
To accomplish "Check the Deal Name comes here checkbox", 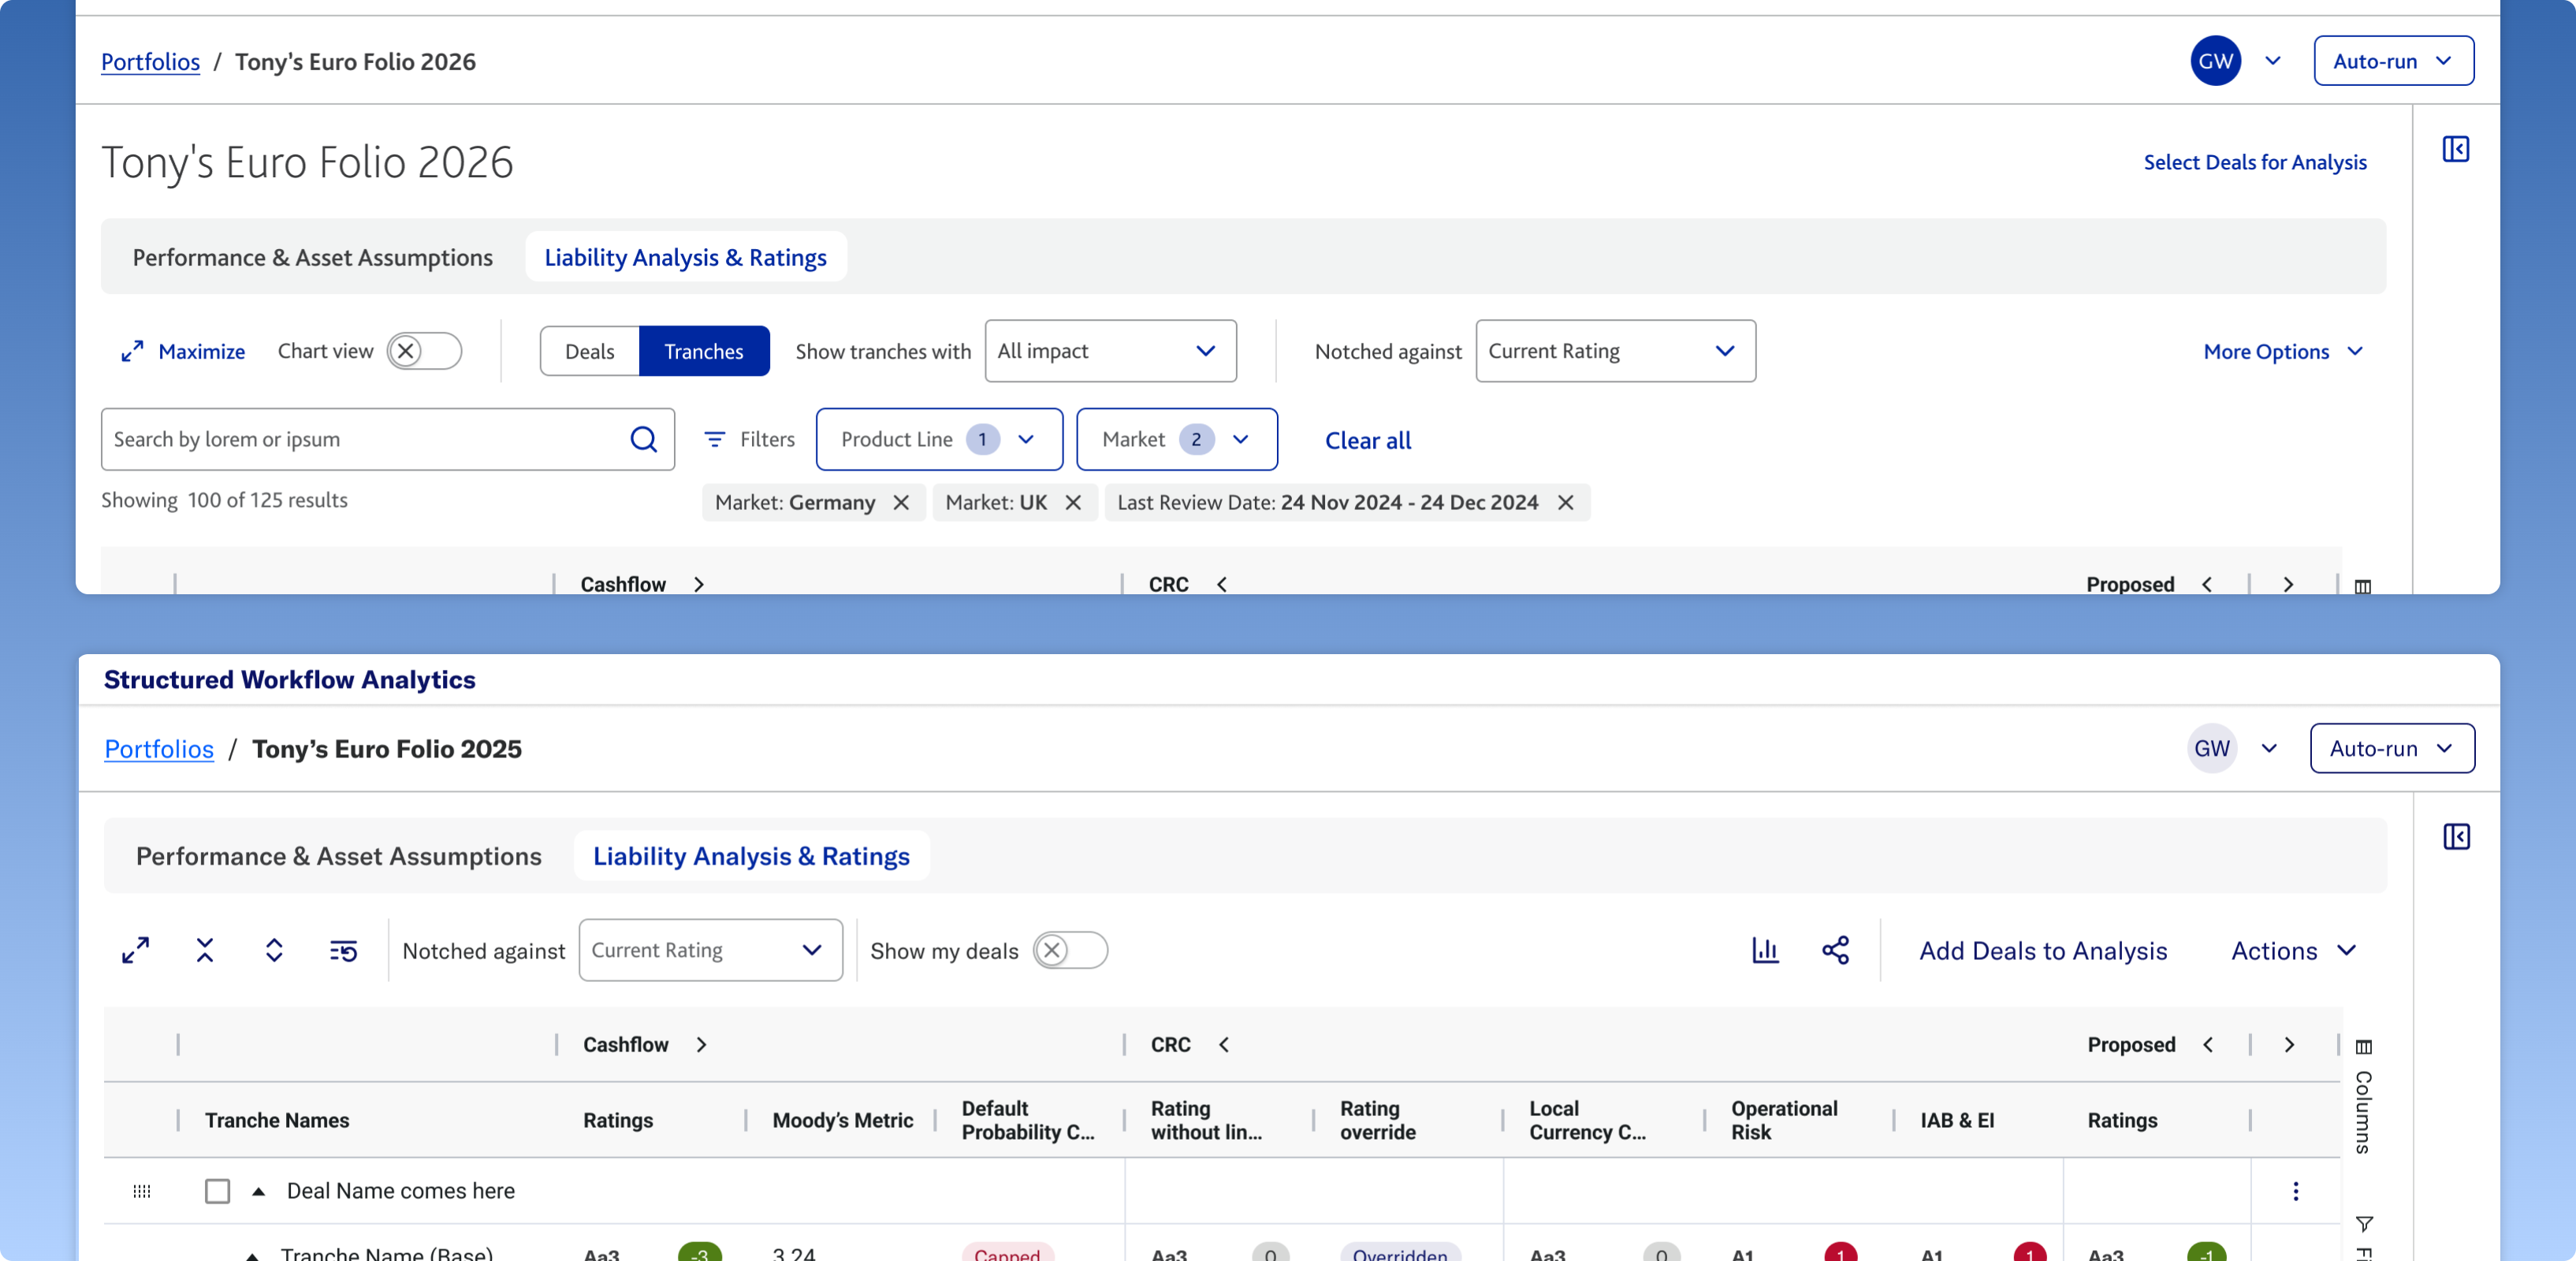I will click(217, 1191).
